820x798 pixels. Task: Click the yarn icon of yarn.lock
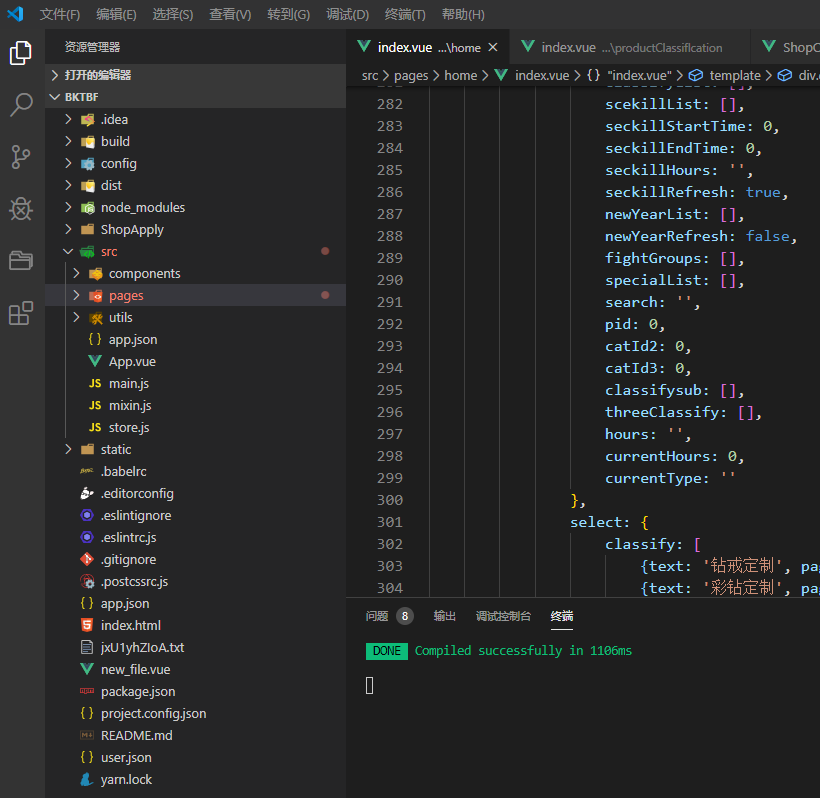pos(87,779)
